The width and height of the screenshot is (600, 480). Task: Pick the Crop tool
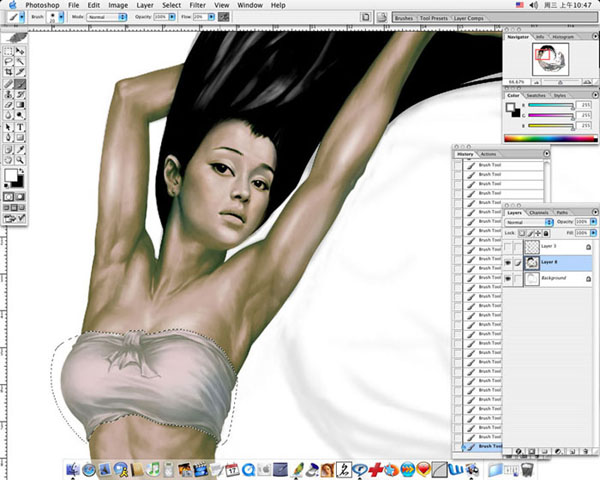(8, 72)
